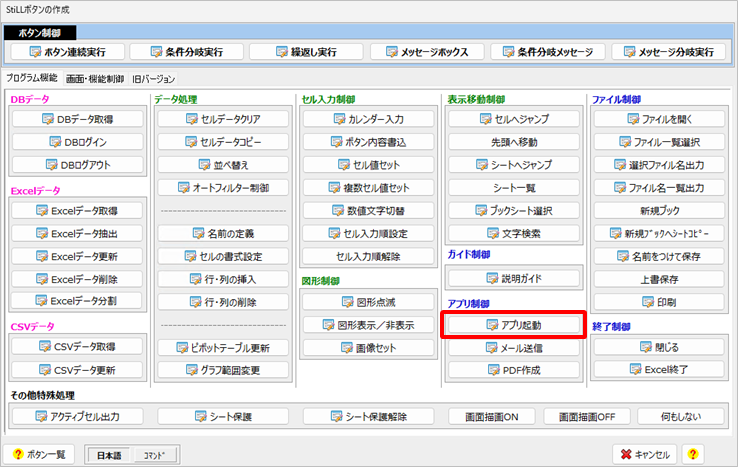
Task: Turn on 画面描画ON
Action: click(483, 416)
